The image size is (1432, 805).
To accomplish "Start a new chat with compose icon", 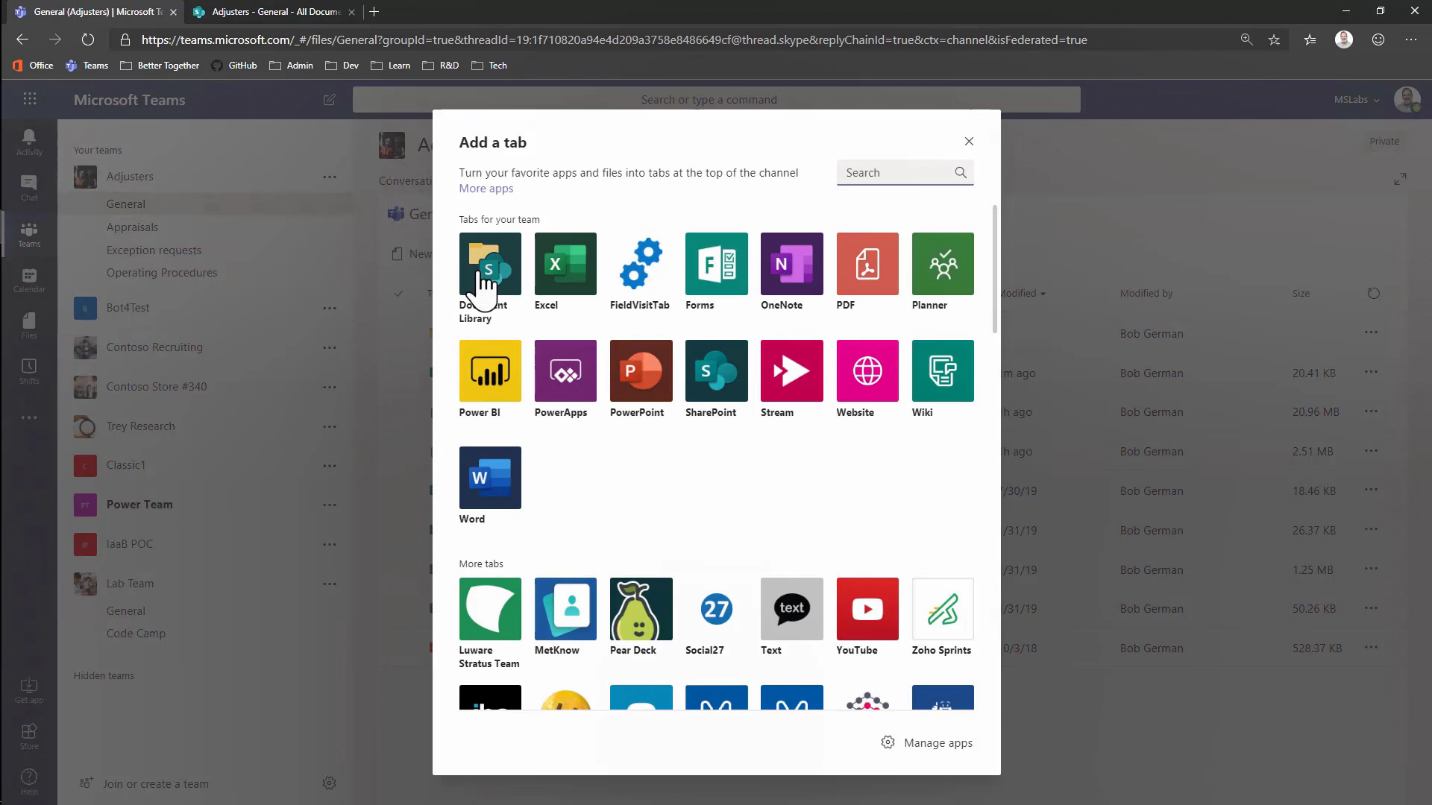I will [329, 100].
